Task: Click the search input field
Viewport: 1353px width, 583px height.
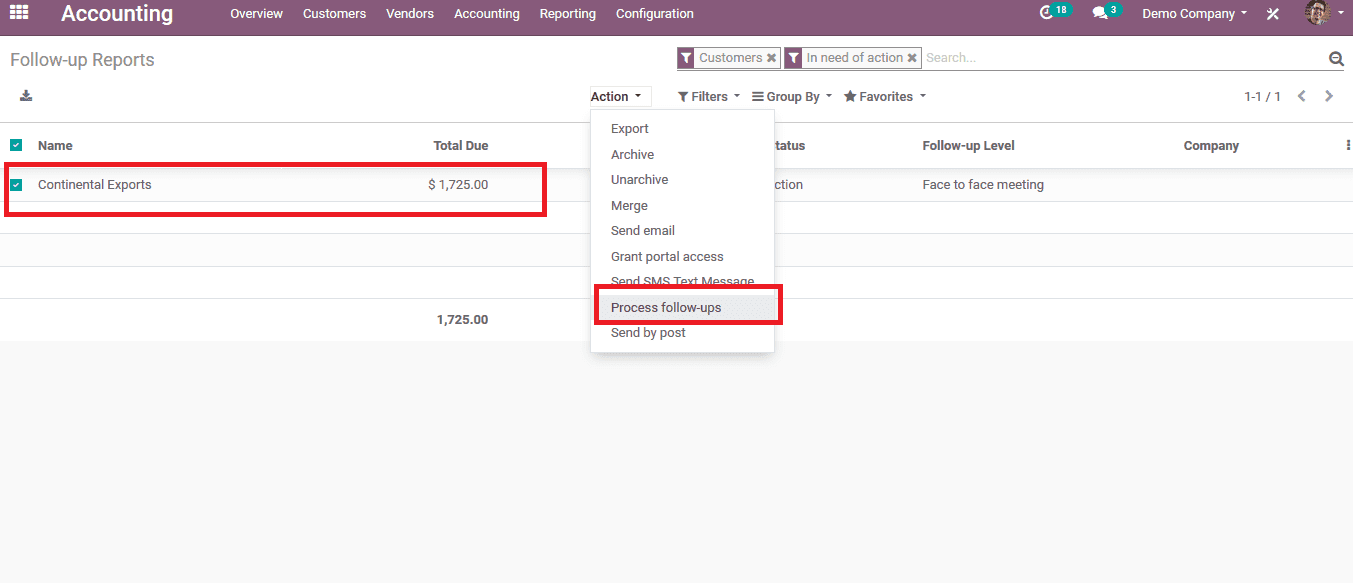Action: coord(1123,58)
